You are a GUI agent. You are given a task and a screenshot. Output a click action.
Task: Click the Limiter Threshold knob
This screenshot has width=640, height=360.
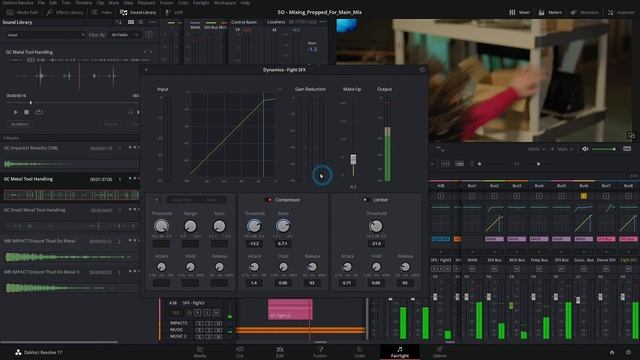pos(376,226)
